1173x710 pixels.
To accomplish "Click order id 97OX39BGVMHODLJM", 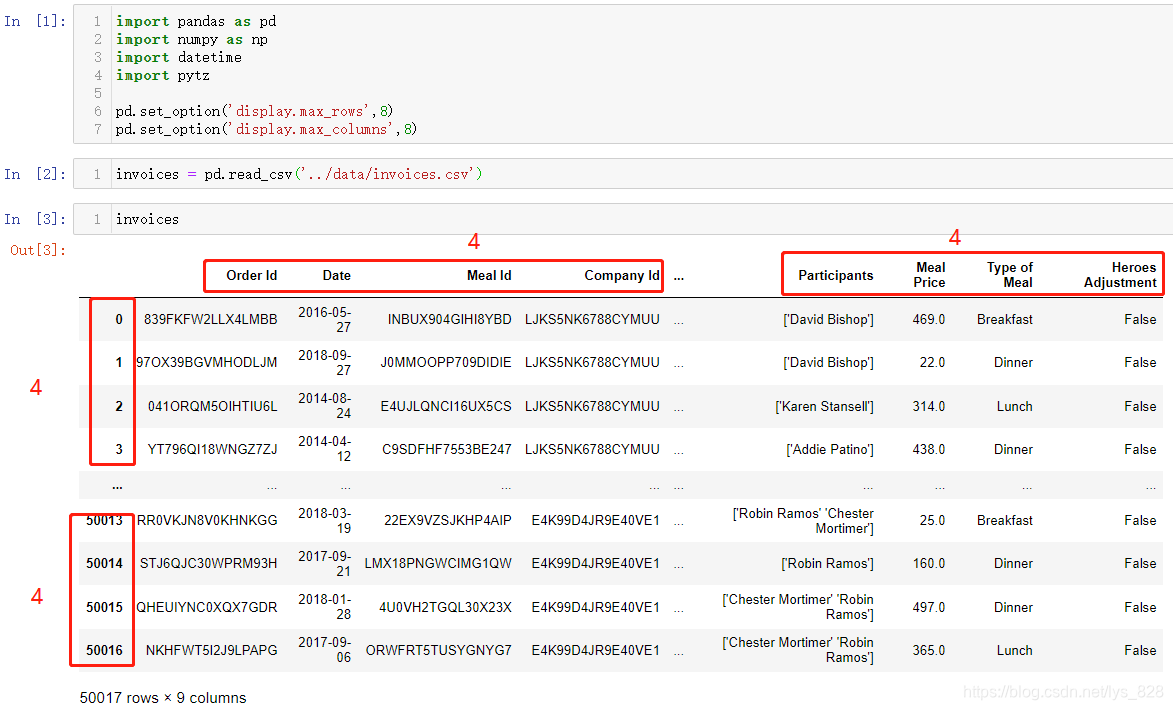I will click(206, 362).
